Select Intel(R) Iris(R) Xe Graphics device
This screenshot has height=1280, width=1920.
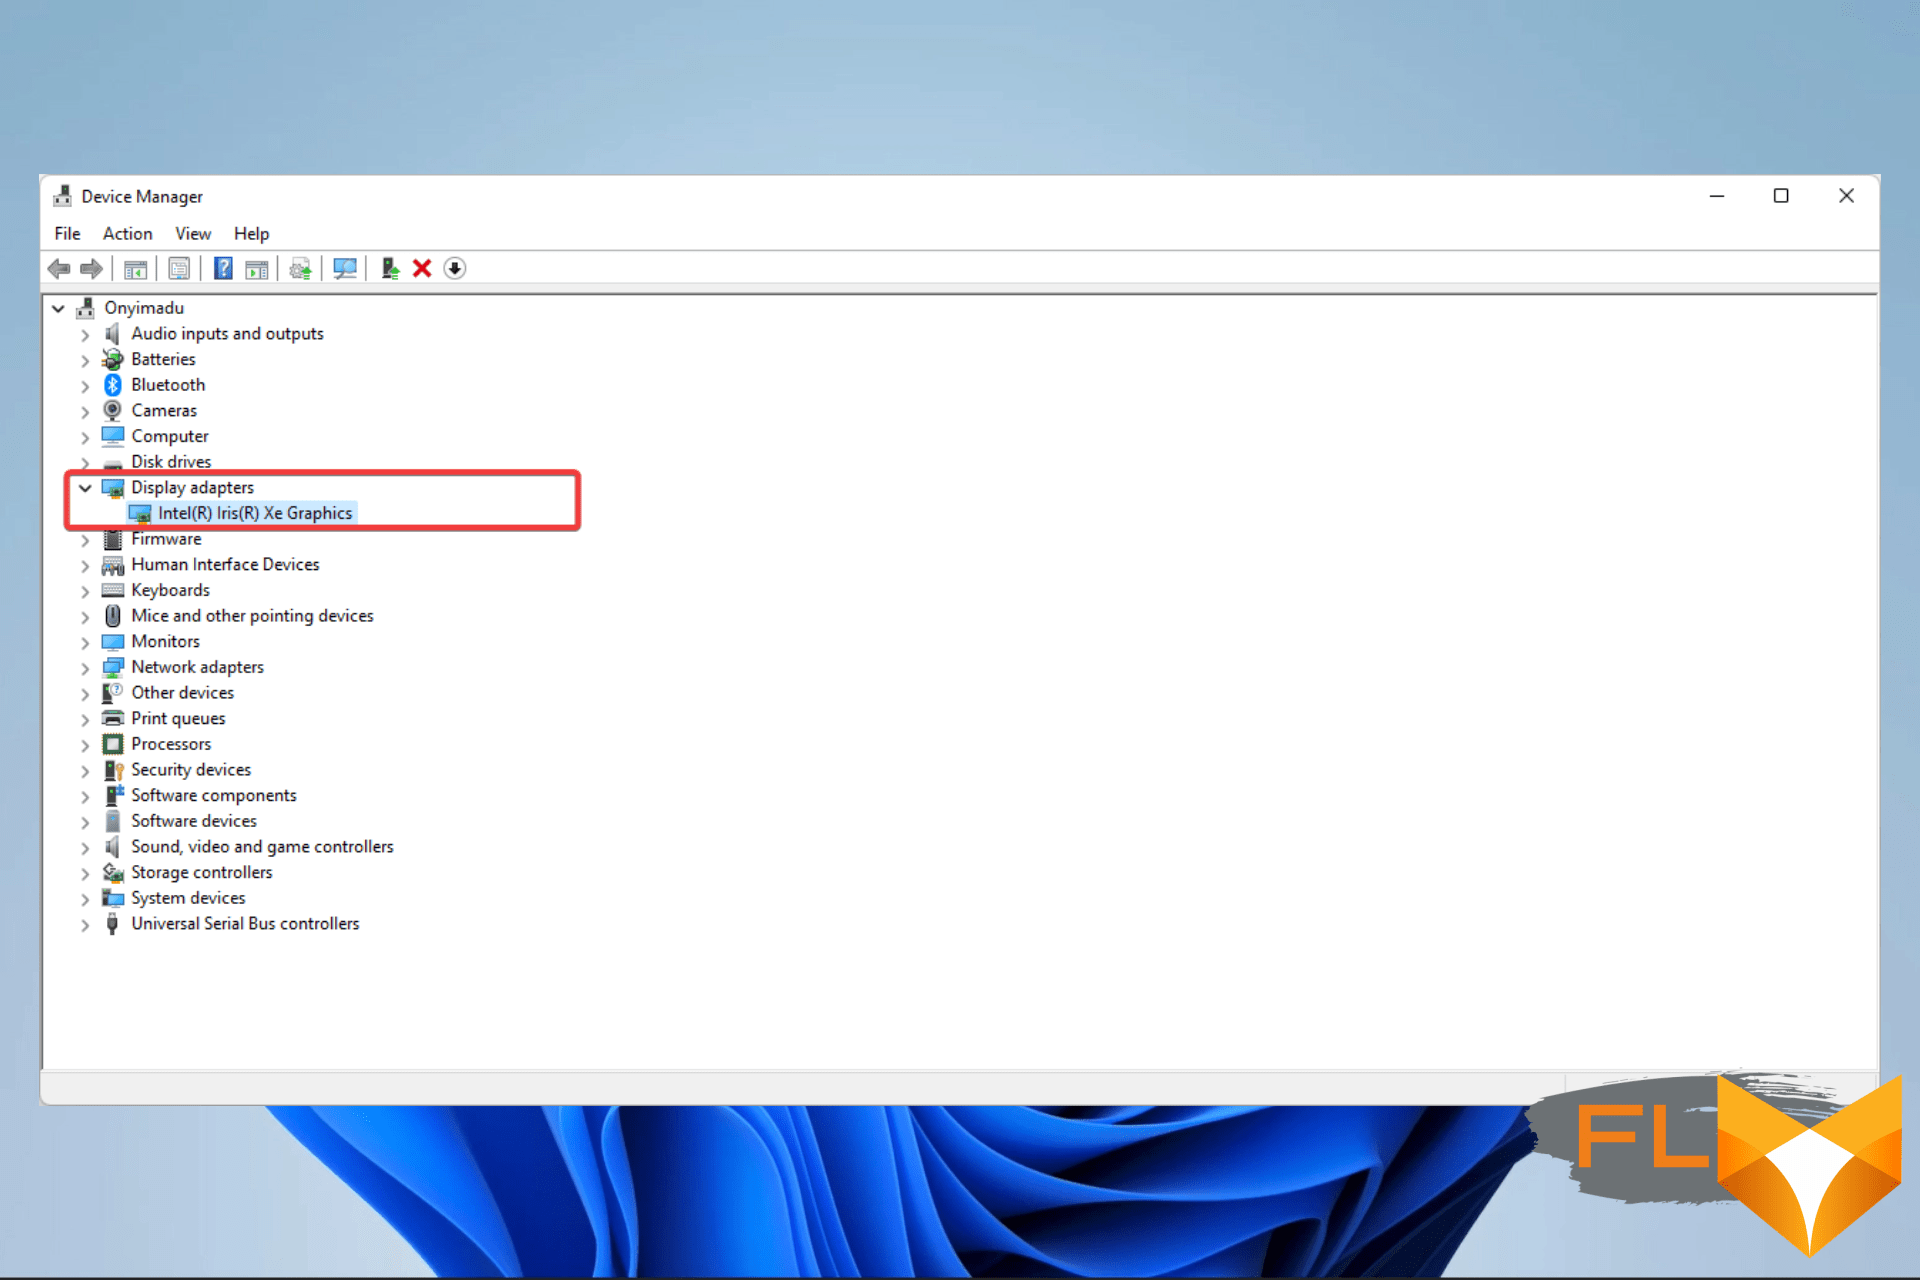255,513
